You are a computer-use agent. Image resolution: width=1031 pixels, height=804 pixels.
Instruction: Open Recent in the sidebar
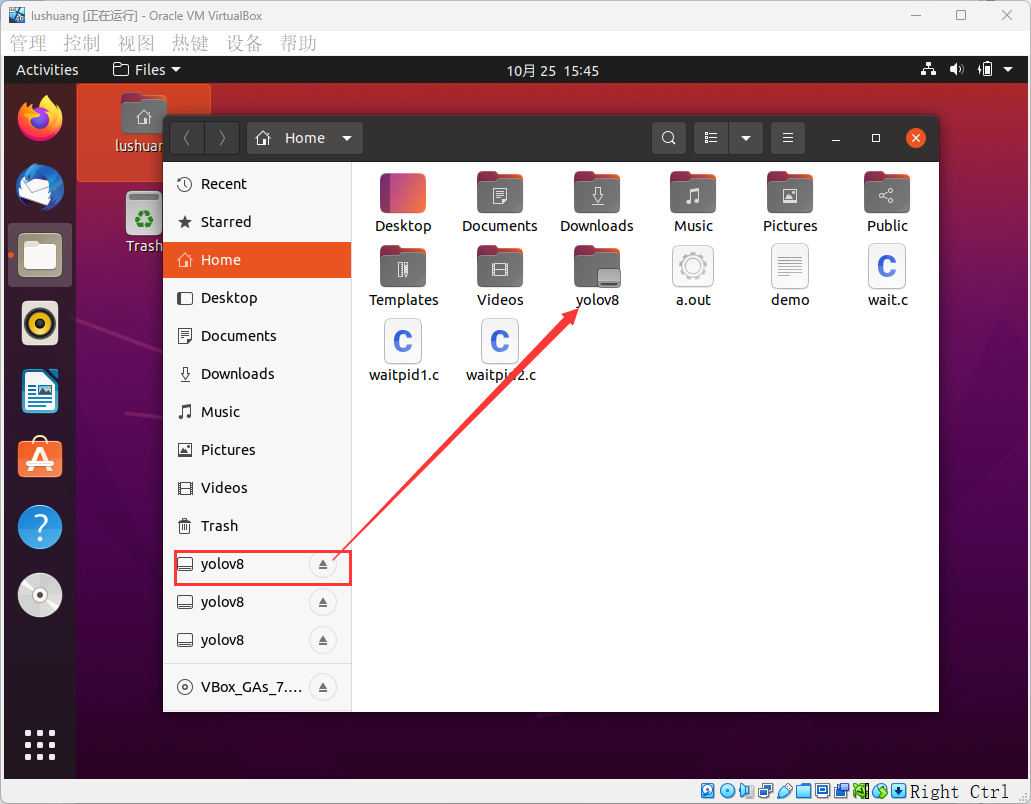pos(257,184)
